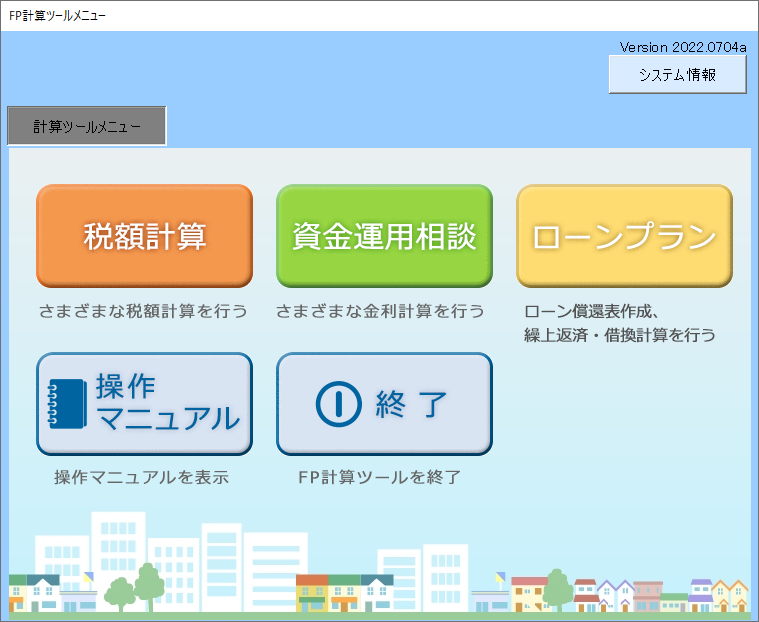This screenshot has height=622, width=759.
Task: Click the Version 2022.0704a text
Action: (682, 47)
